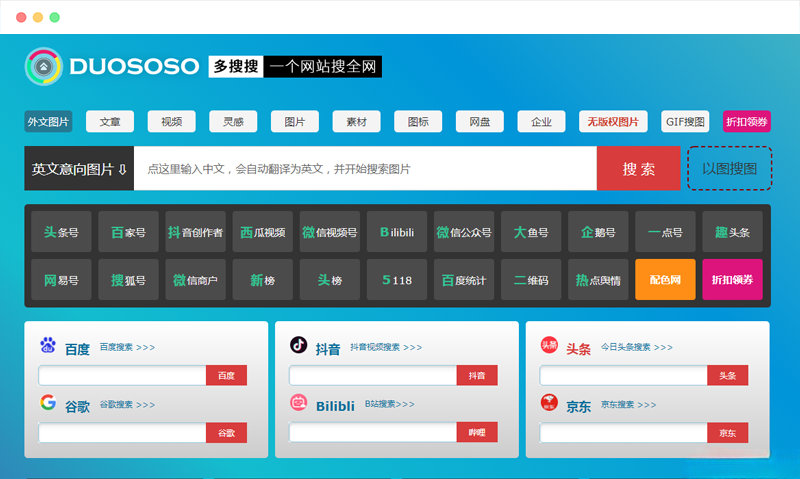Open the 5118 shortcut tile
Viewport: 800px width, 479px height.
coord(397,280)
